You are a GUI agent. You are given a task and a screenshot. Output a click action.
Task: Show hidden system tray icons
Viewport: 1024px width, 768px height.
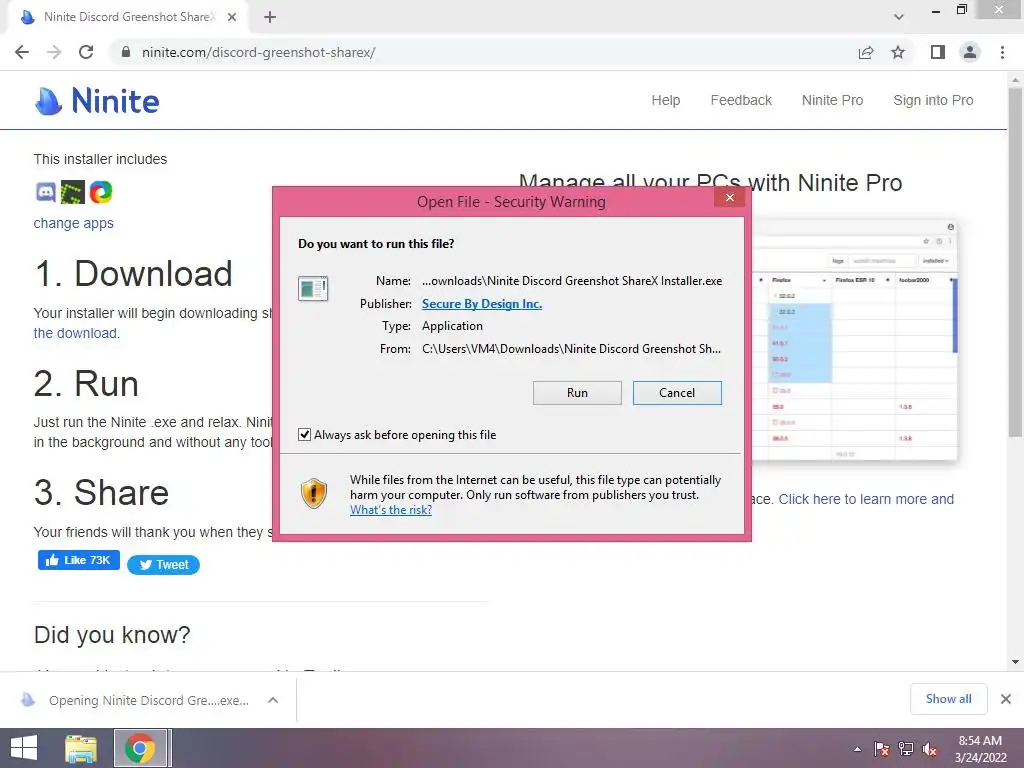pyautogui.click(x=857, y=750)
